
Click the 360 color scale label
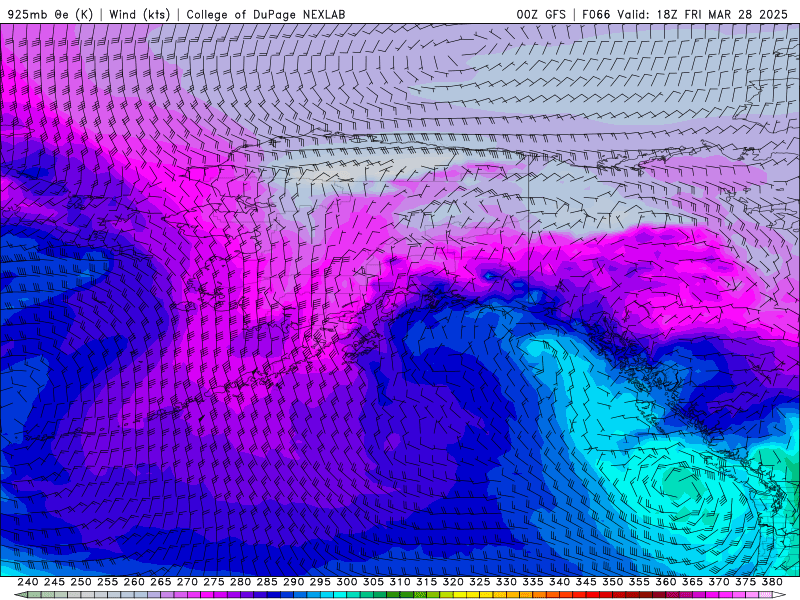[x=666, y=582]
